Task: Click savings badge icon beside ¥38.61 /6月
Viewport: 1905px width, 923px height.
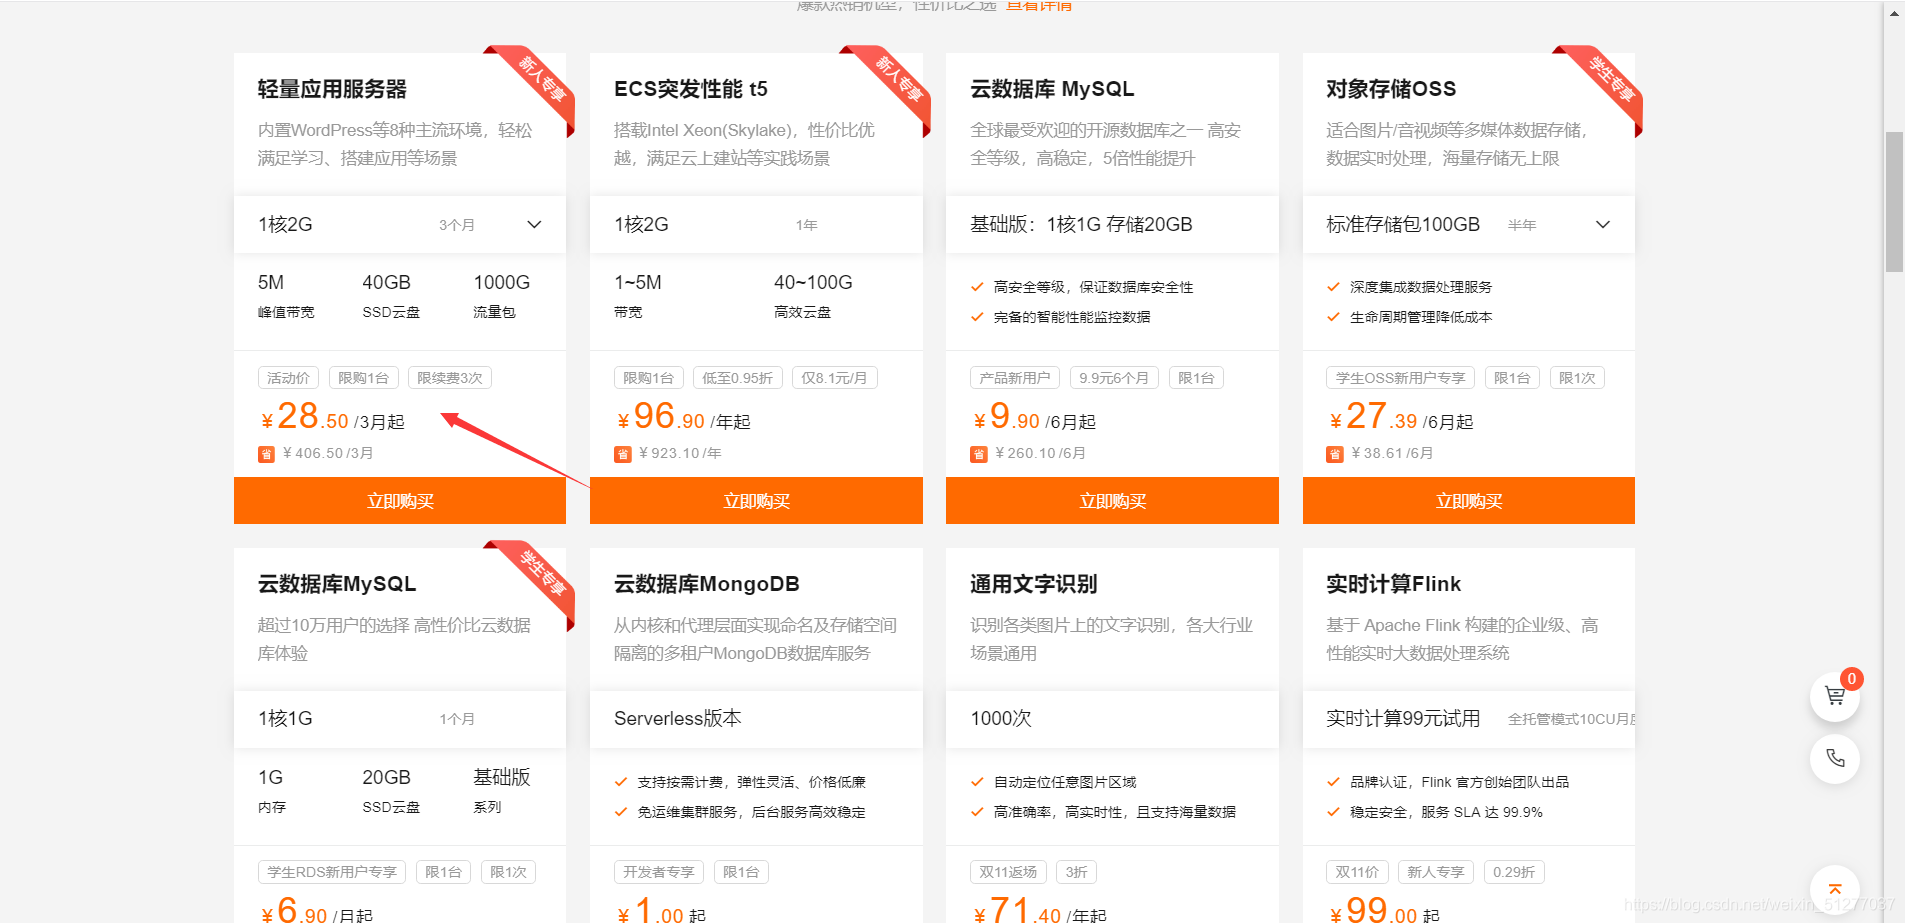Action: 1335,454
